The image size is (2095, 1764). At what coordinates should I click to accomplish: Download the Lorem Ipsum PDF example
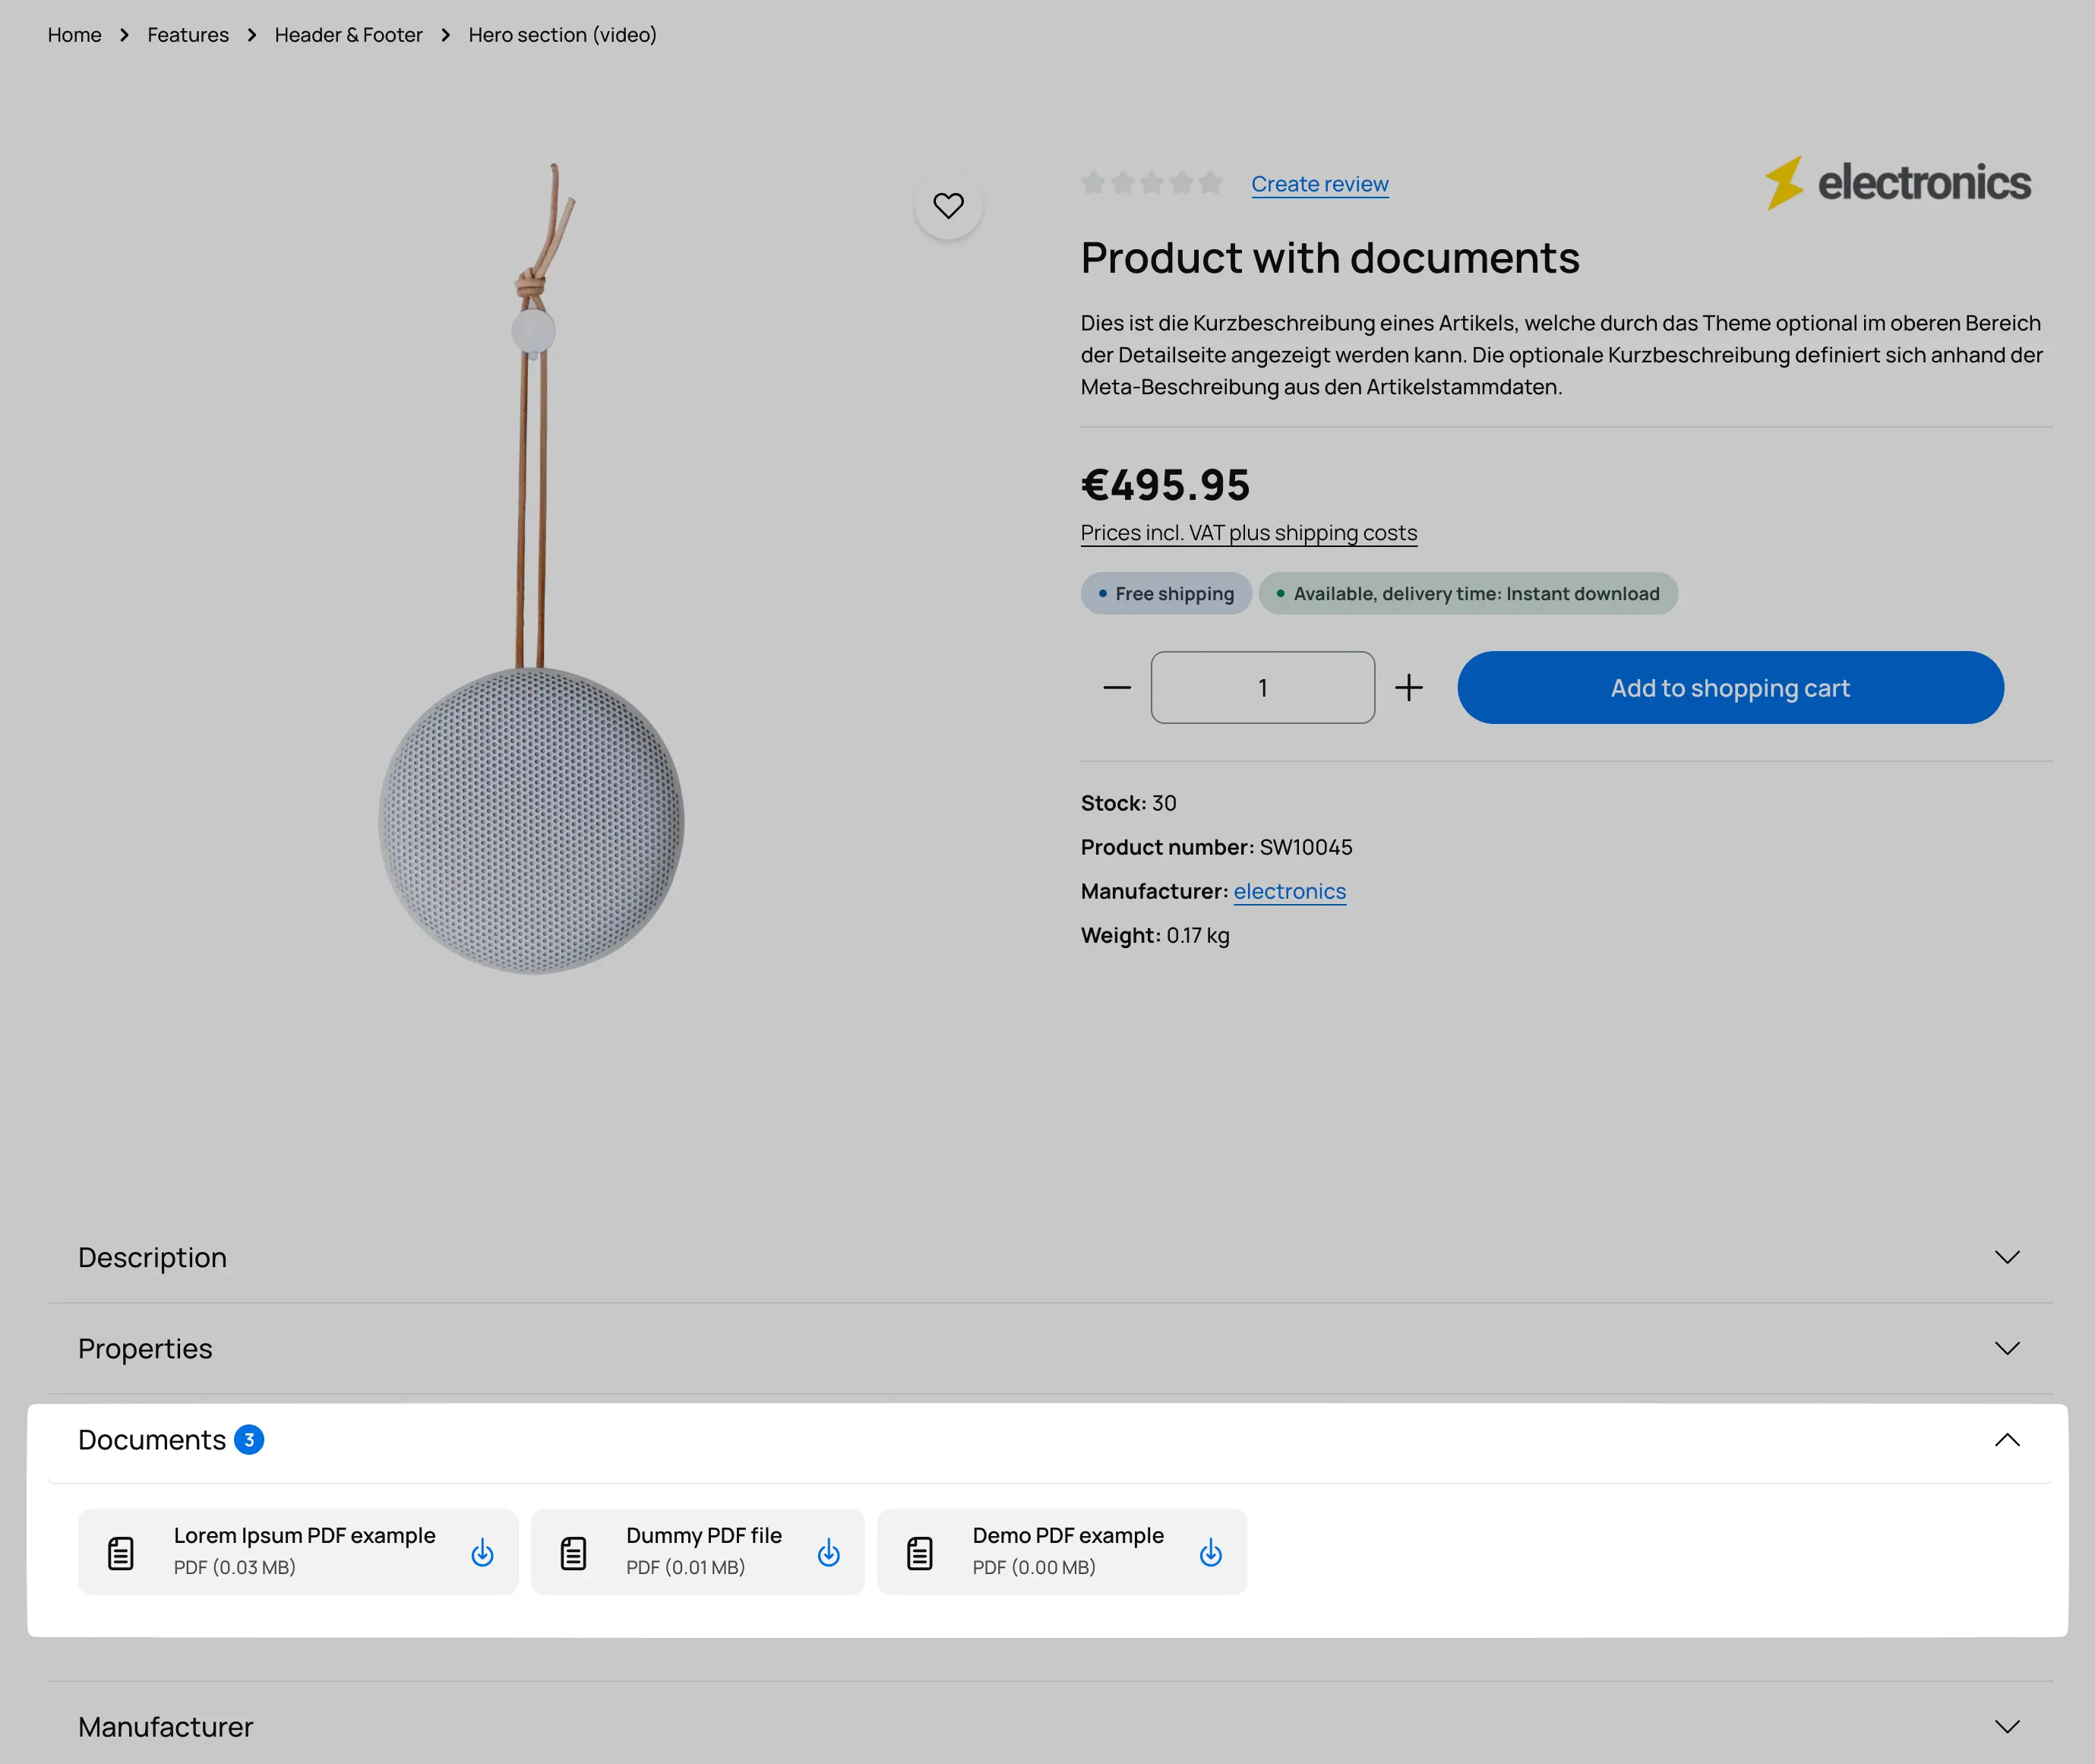(x=482, y=1552)
